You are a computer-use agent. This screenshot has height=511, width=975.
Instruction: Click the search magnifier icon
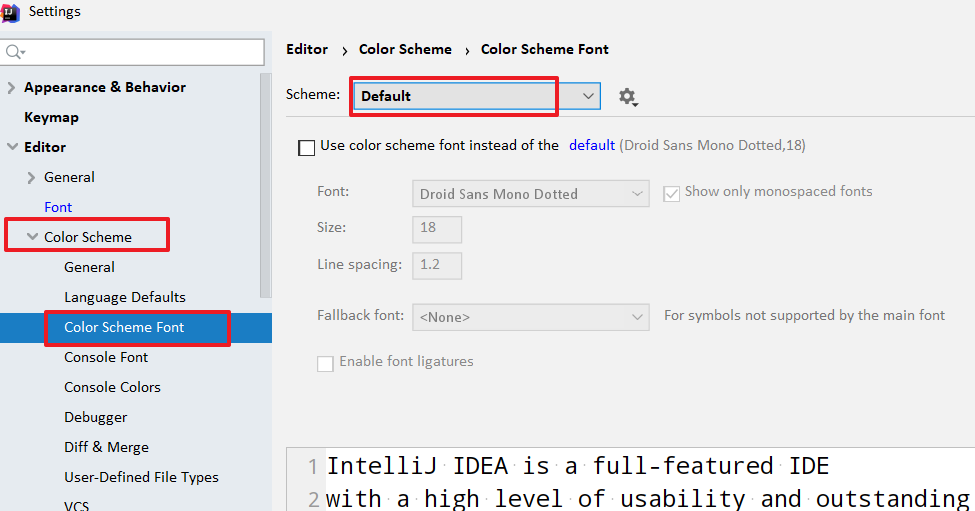click(x=14, y=51)
